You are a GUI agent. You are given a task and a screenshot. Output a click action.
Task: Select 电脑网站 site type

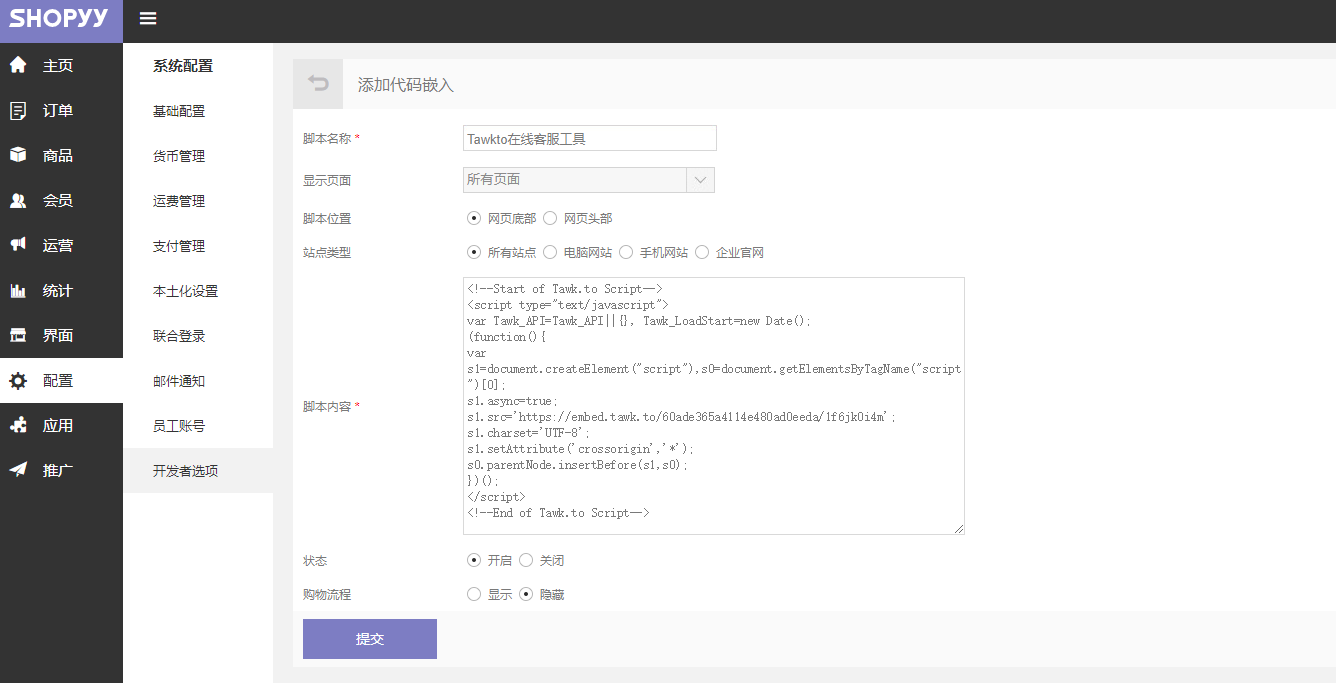tap(550, 252)
